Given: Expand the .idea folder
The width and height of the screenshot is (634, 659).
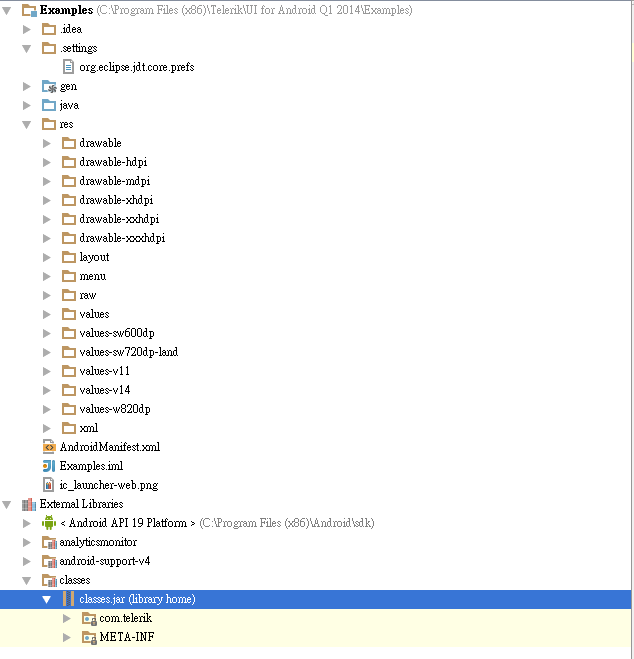Looking at the screenshot, I should click(27, 29).
